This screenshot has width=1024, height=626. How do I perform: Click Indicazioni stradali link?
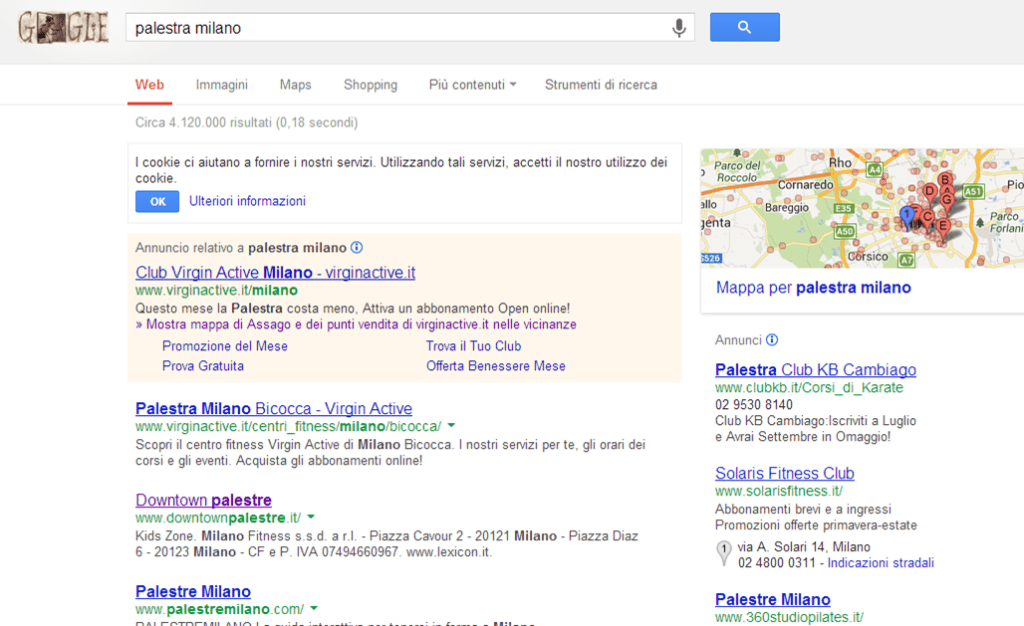(x=880, y=563)
